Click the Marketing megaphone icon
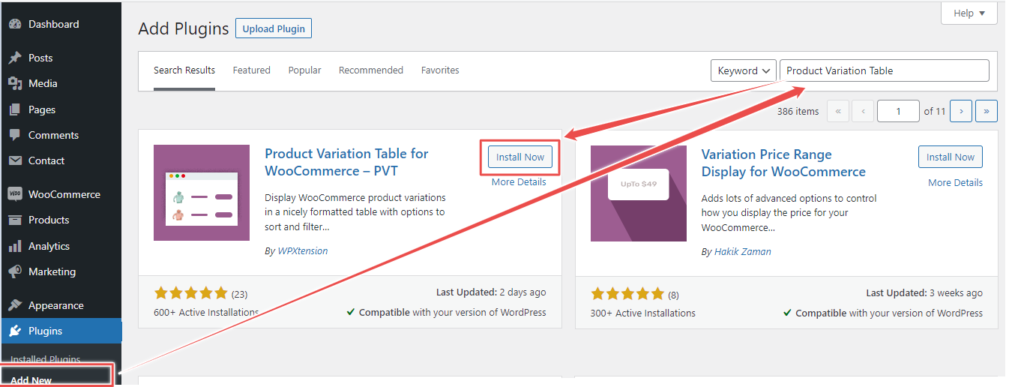This screenshot has width=1024, height=387. (15, 271)
